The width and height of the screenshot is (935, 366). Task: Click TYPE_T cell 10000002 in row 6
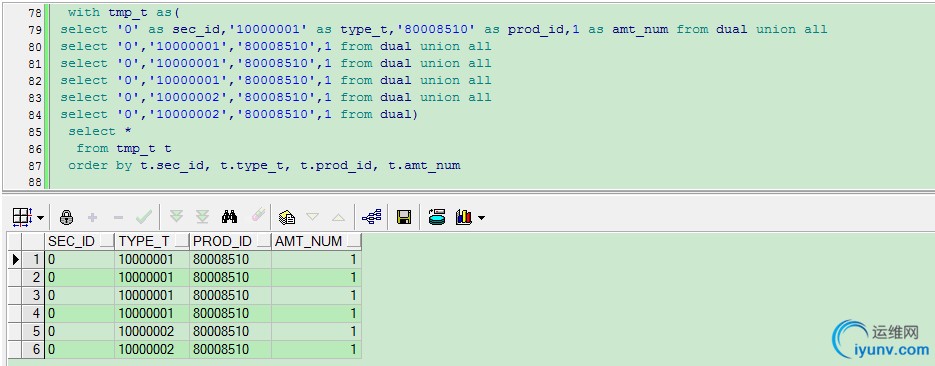pyautogui.click(x=152, y=349)
